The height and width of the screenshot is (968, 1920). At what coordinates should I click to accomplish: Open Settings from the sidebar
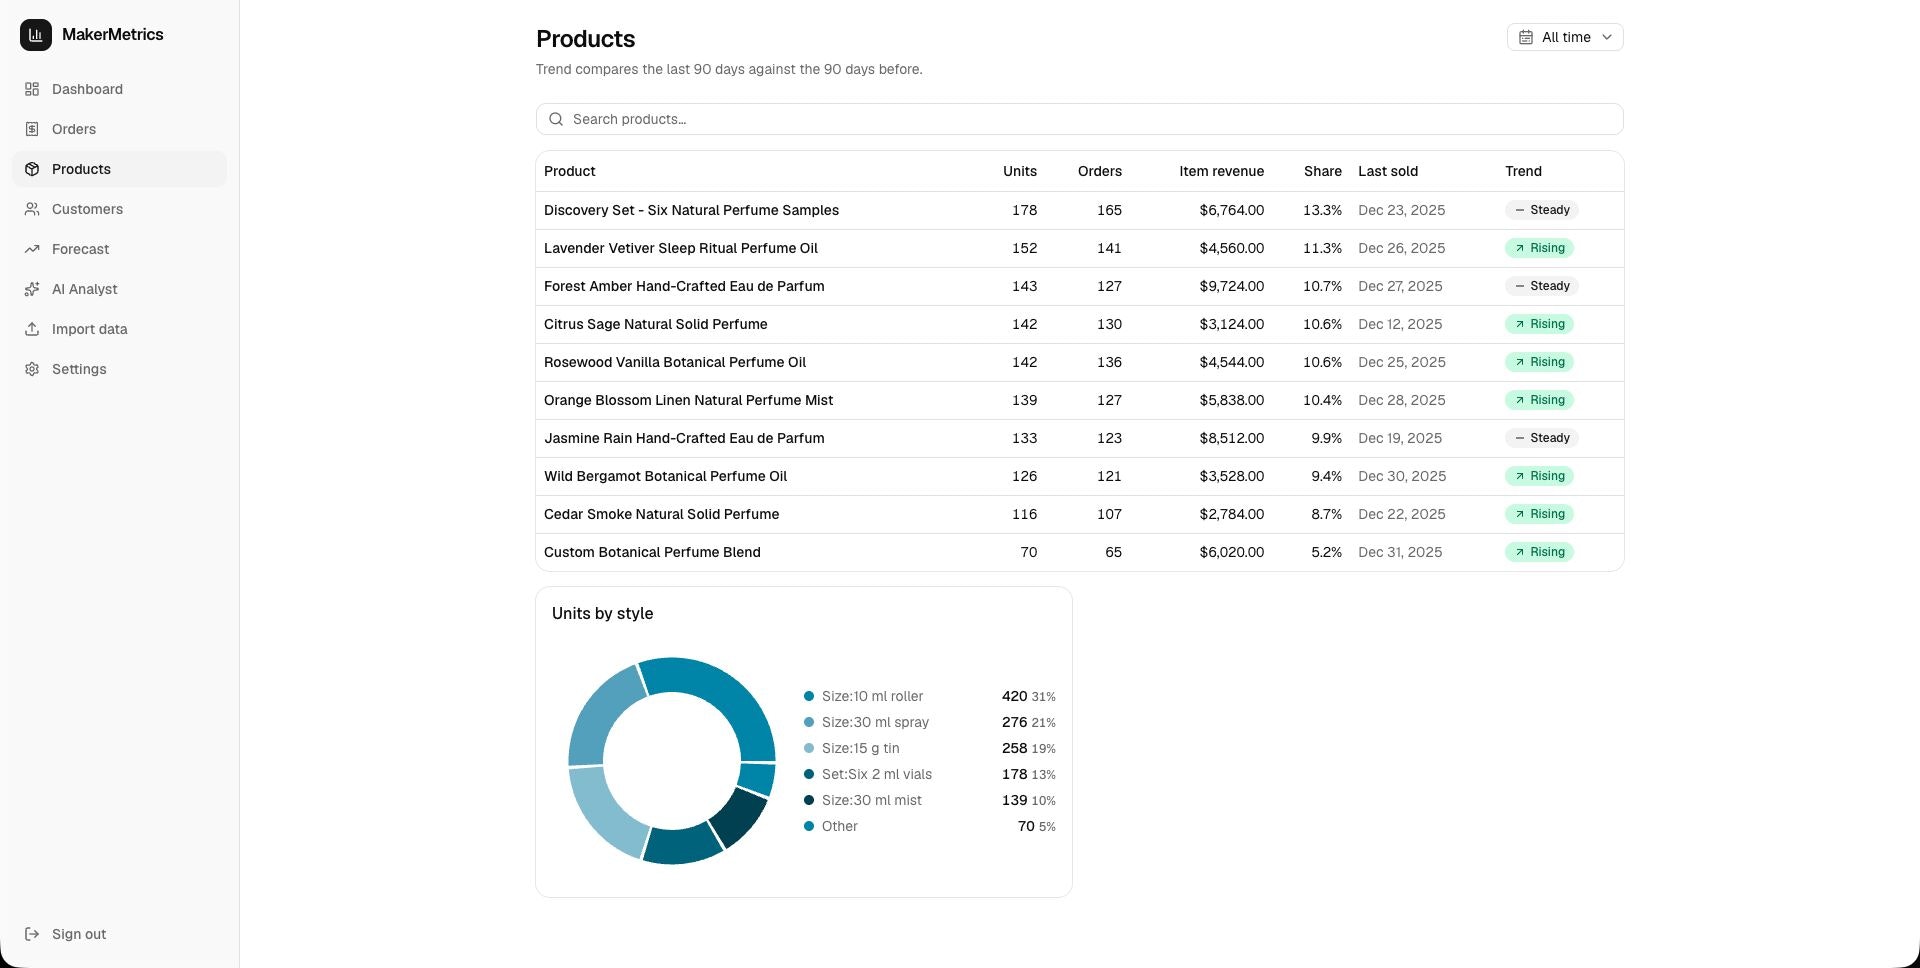click(x=119, y=369)
